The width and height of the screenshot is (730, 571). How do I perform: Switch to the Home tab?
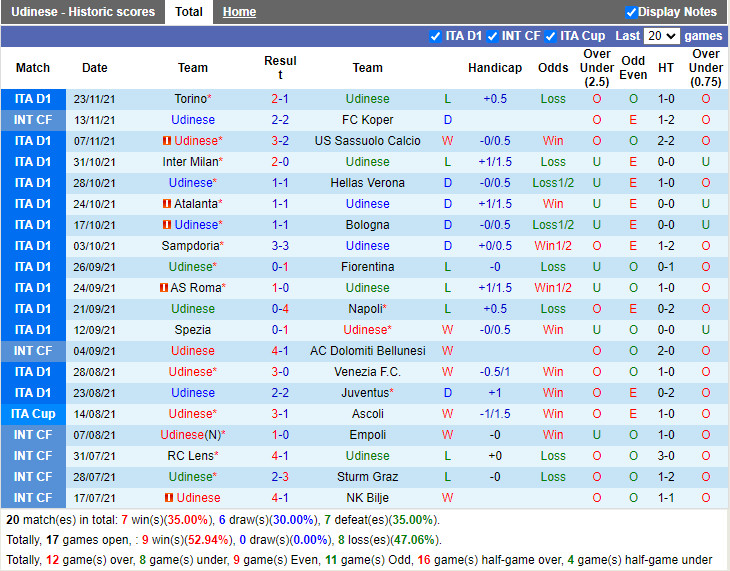(x=239, y=12)
